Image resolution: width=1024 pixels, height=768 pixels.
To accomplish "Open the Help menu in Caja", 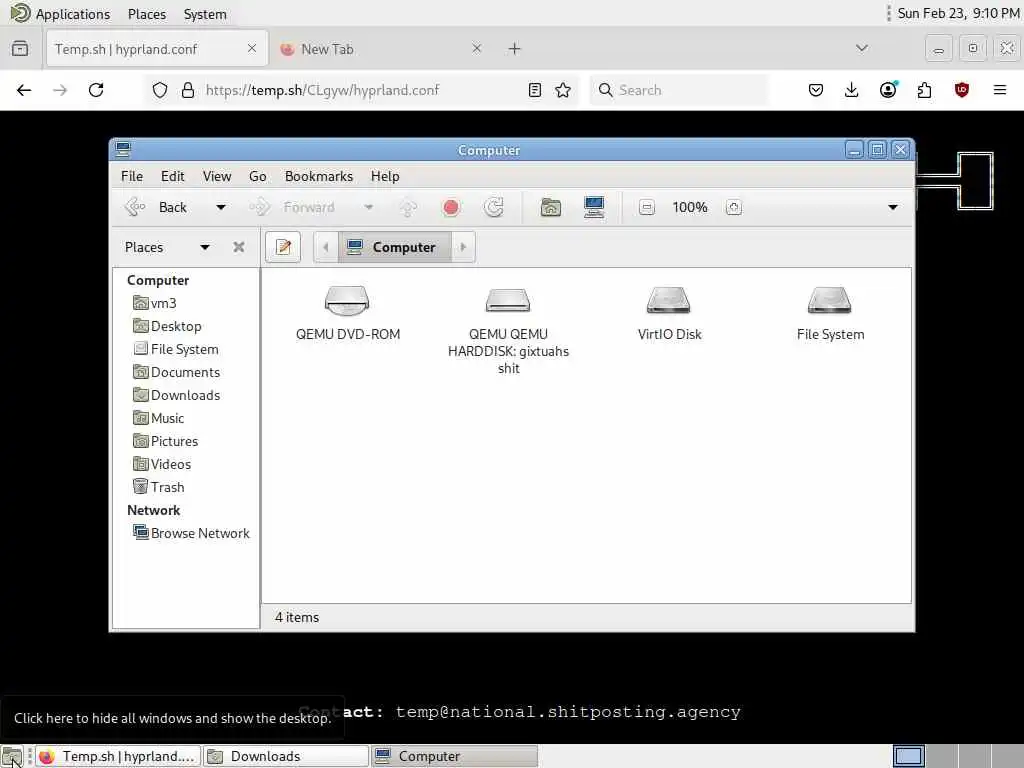I will (385, 176).
